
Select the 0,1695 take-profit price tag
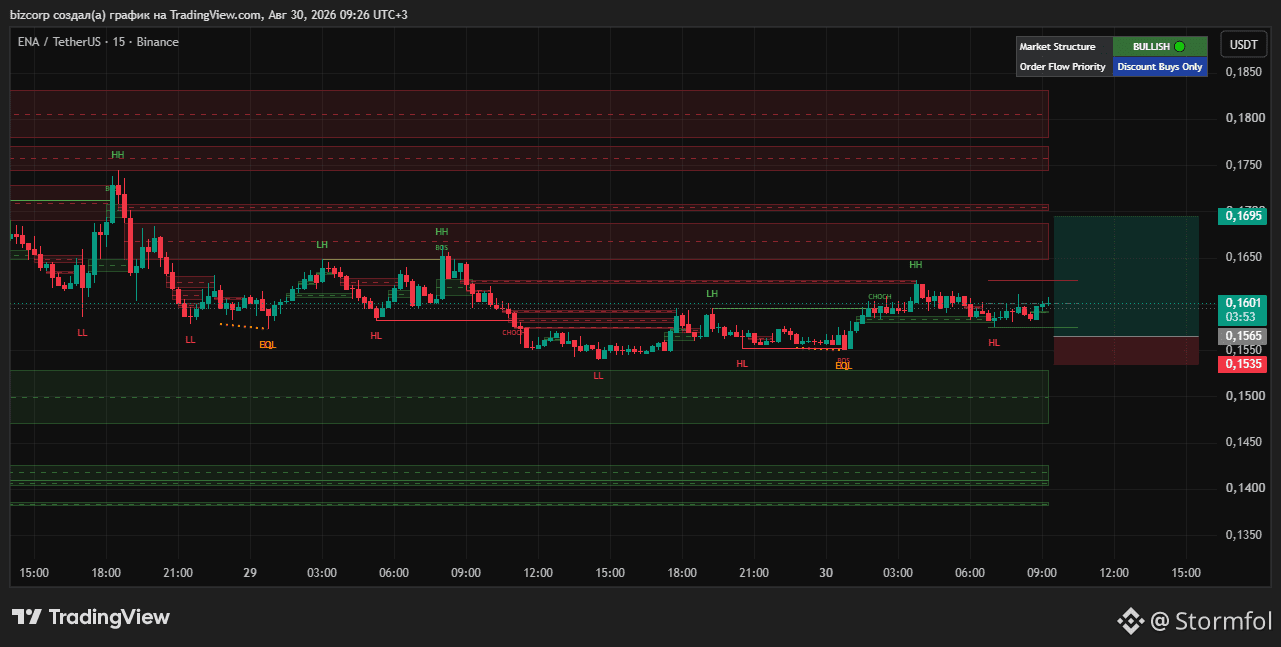coord(1243,215)
